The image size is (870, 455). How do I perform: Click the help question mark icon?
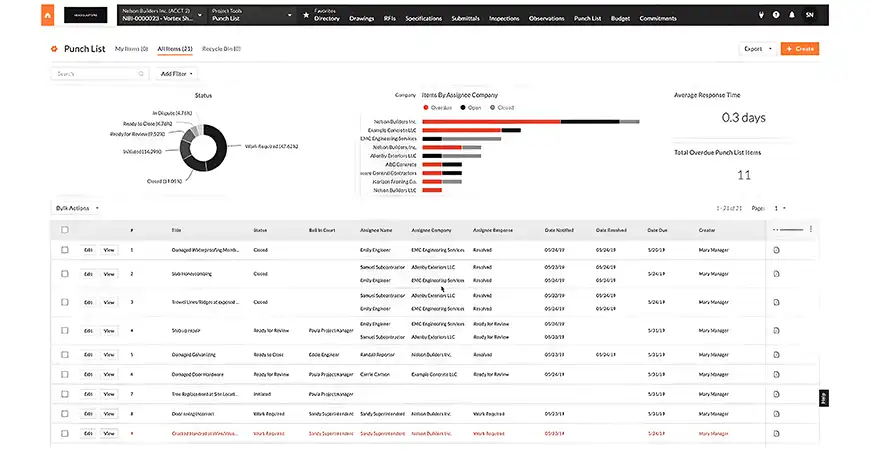click(x=776, y=16)
